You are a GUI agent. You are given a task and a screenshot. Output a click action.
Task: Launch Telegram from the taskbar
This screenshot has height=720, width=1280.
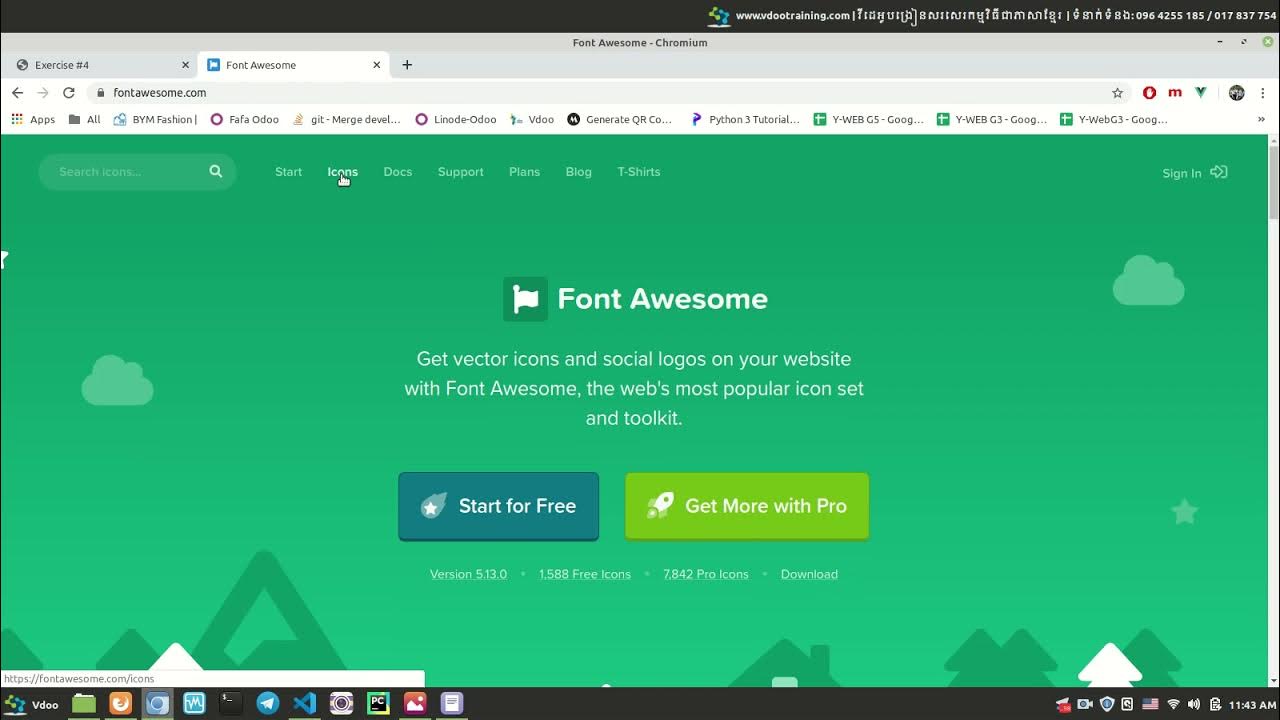click(x=267, y=703)
